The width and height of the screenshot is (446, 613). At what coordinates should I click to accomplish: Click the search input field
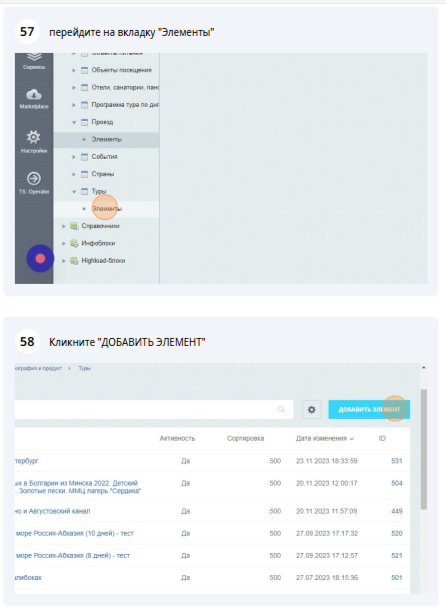pyautogui.click(x=154, y=409)
